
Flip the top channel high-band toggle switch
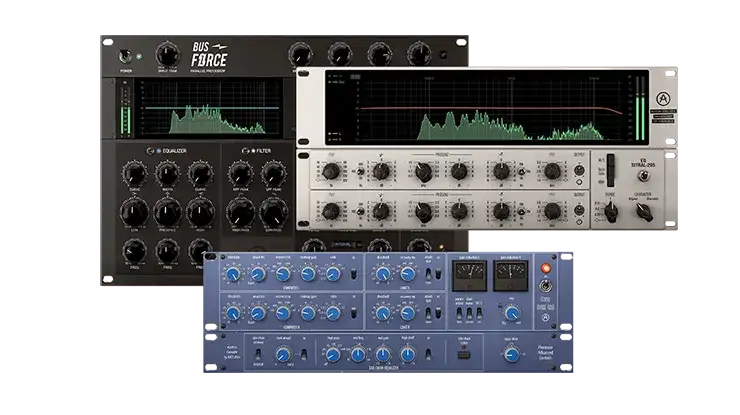[521, 172]
